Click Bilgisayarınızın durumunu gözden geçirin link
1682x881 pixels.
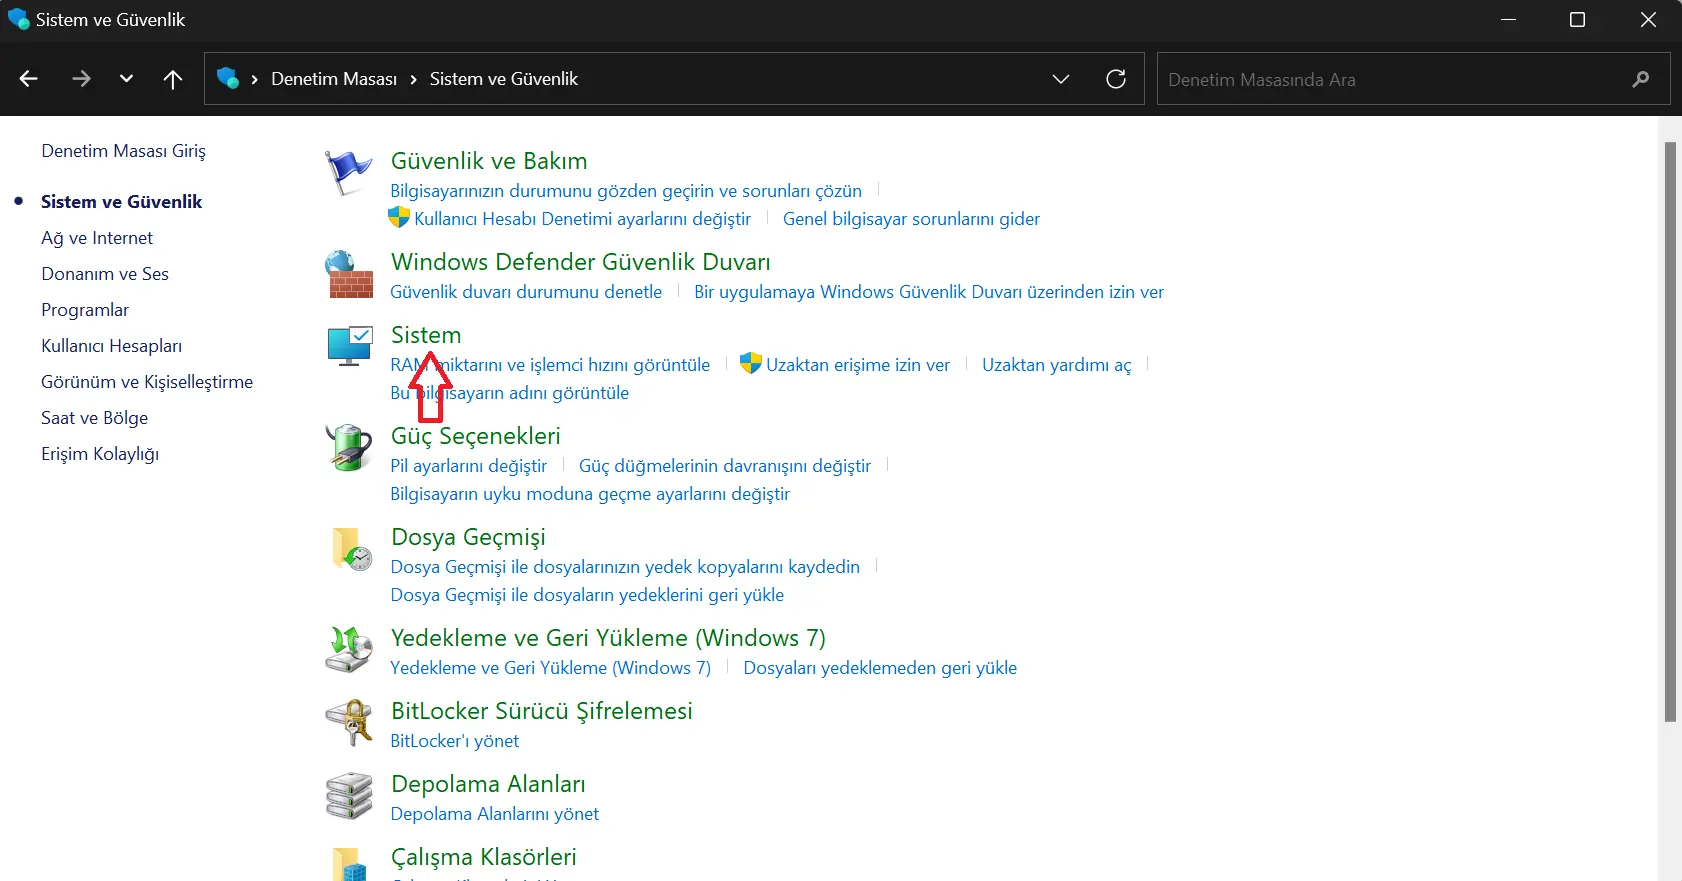(626, 191)
